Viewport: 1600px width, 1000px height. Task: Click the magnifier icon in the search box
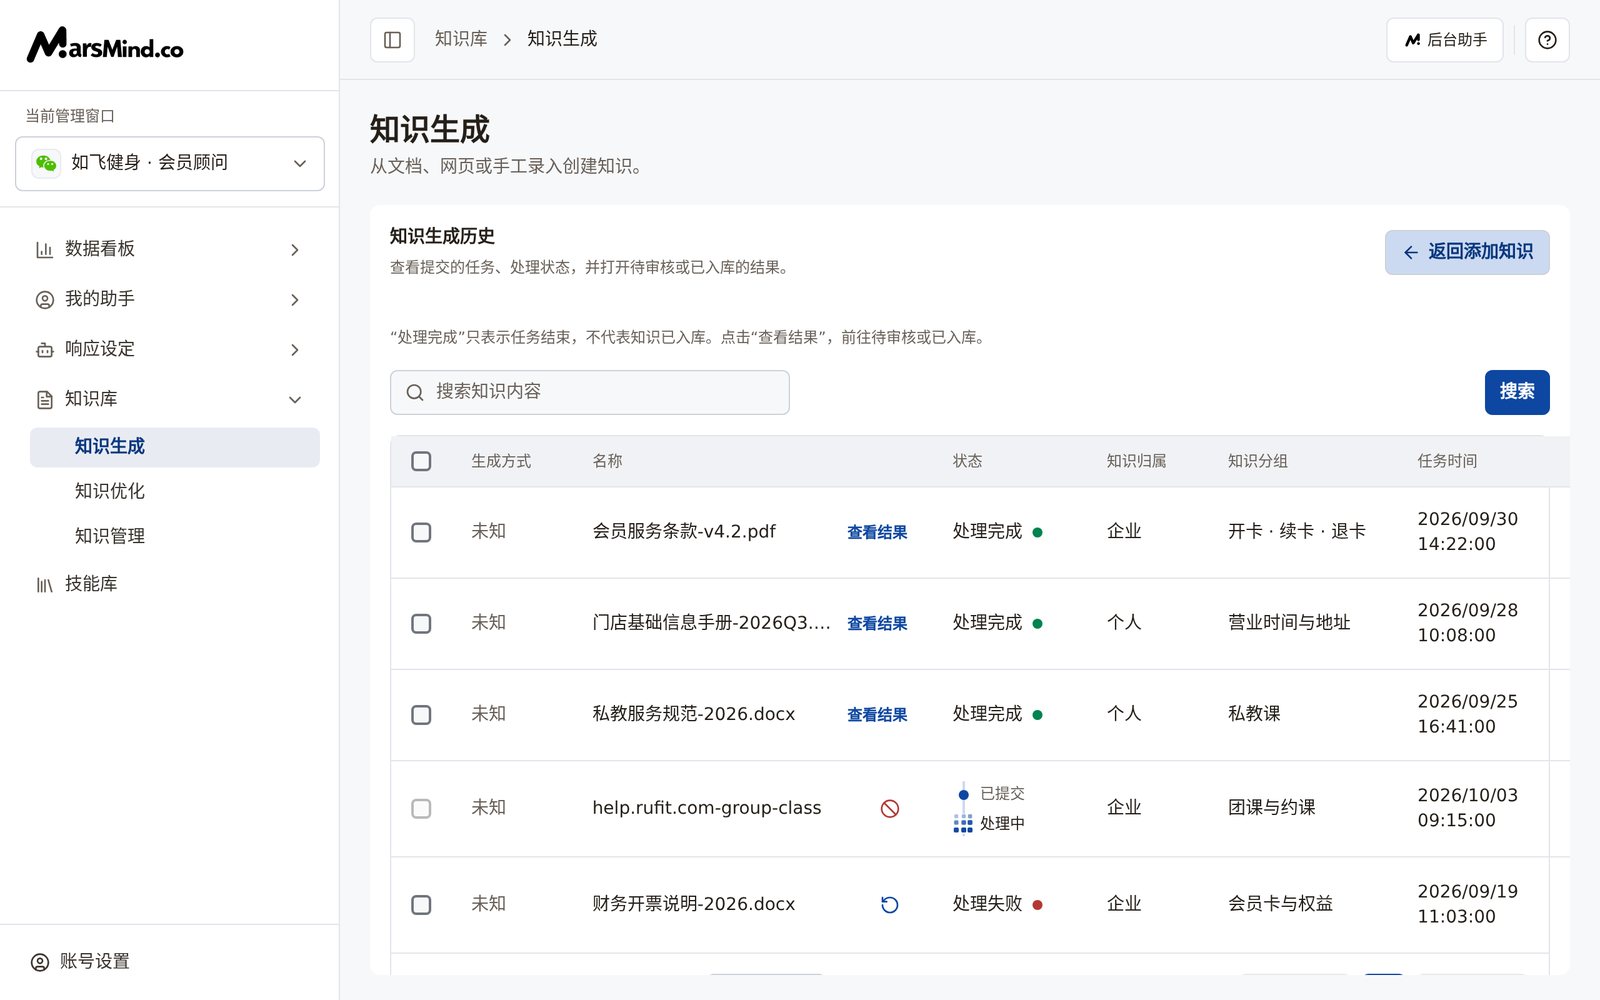pos(414,393)
